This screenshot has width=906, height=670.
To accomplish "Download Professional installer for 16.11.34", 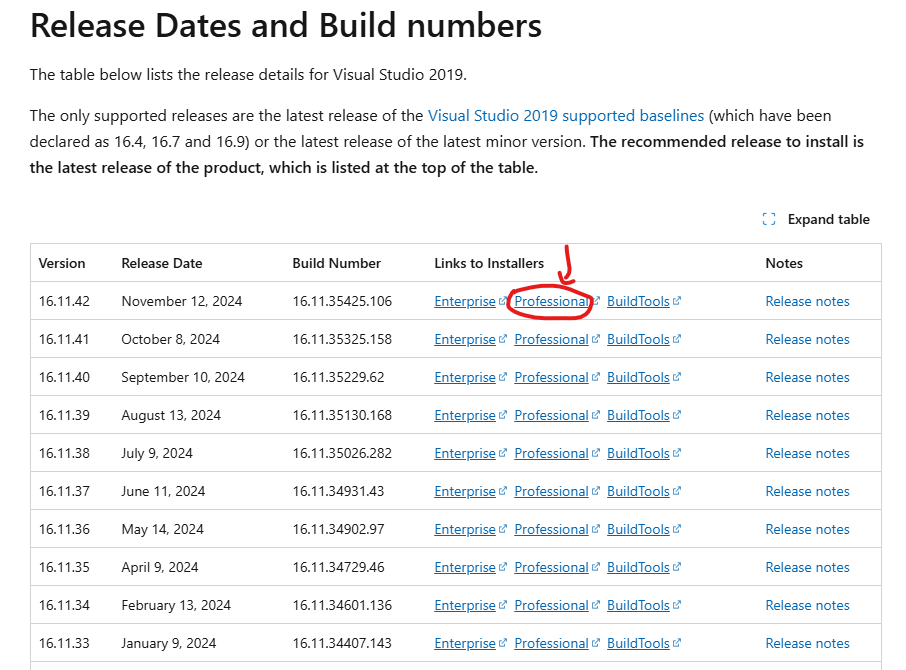I will click(x=551, y=605).
